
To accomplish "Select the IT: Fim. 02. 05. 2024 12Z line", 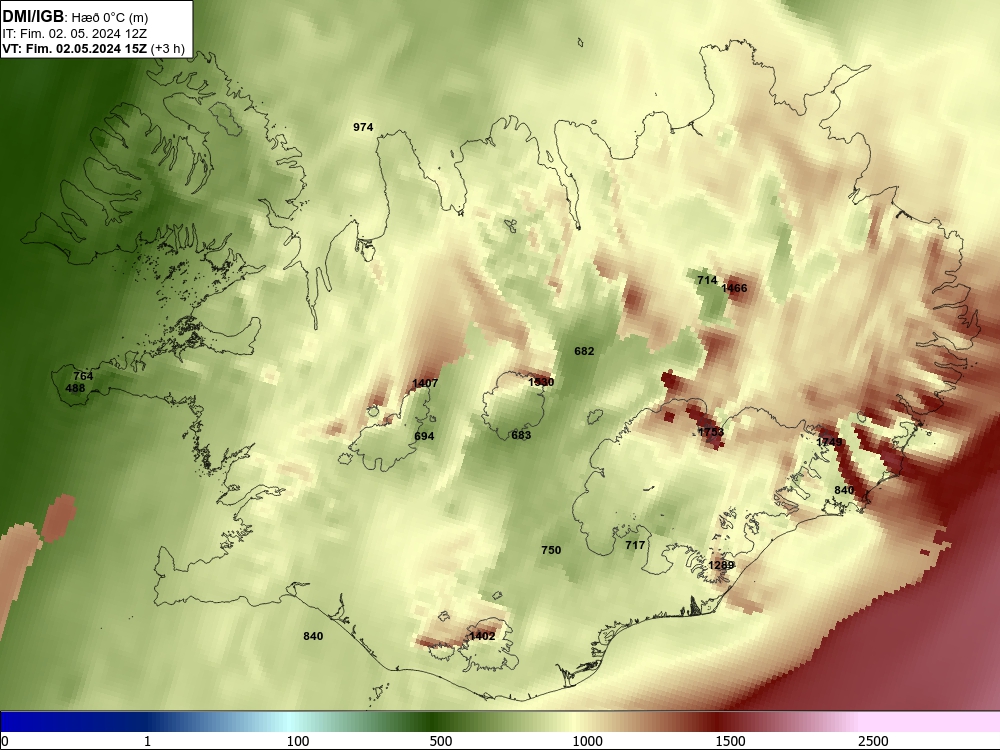I will coord(75,33).
